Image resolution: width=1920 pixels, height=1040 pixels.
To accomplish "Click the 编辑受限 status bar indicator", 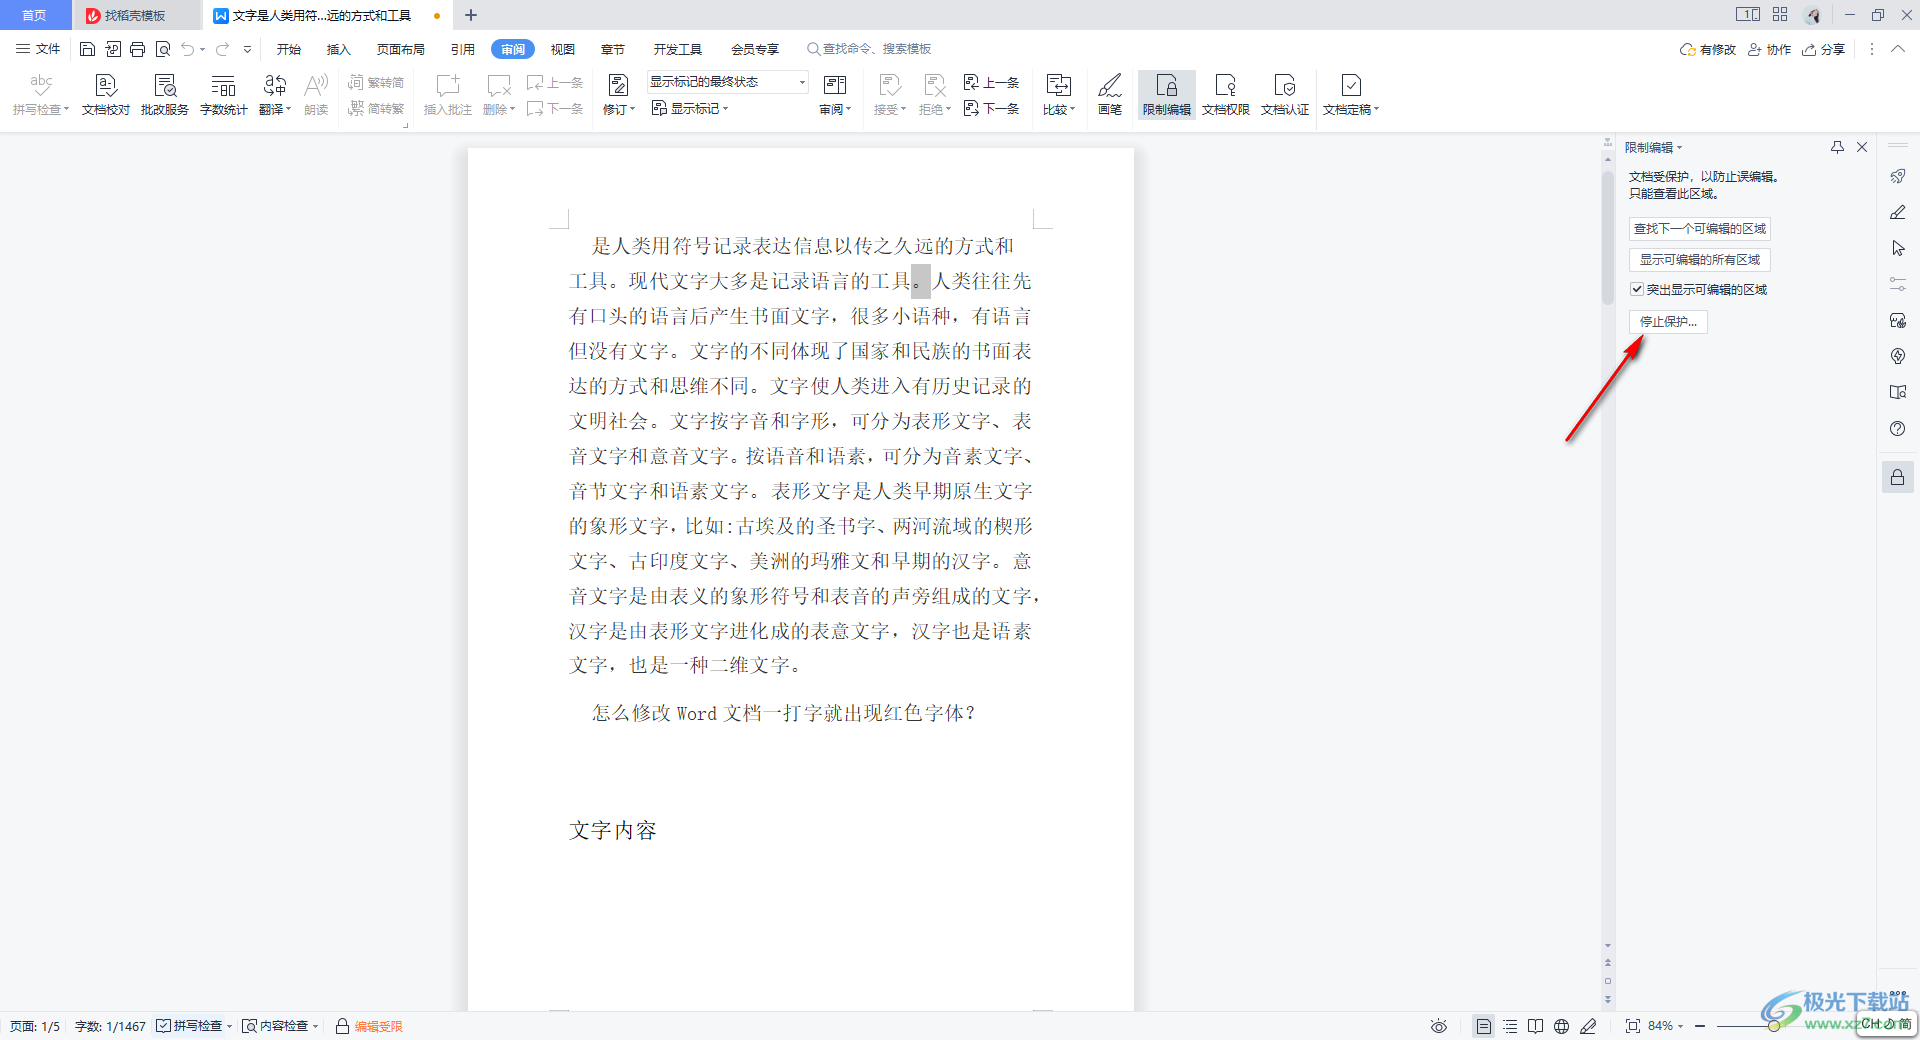I will point(369,1026).
